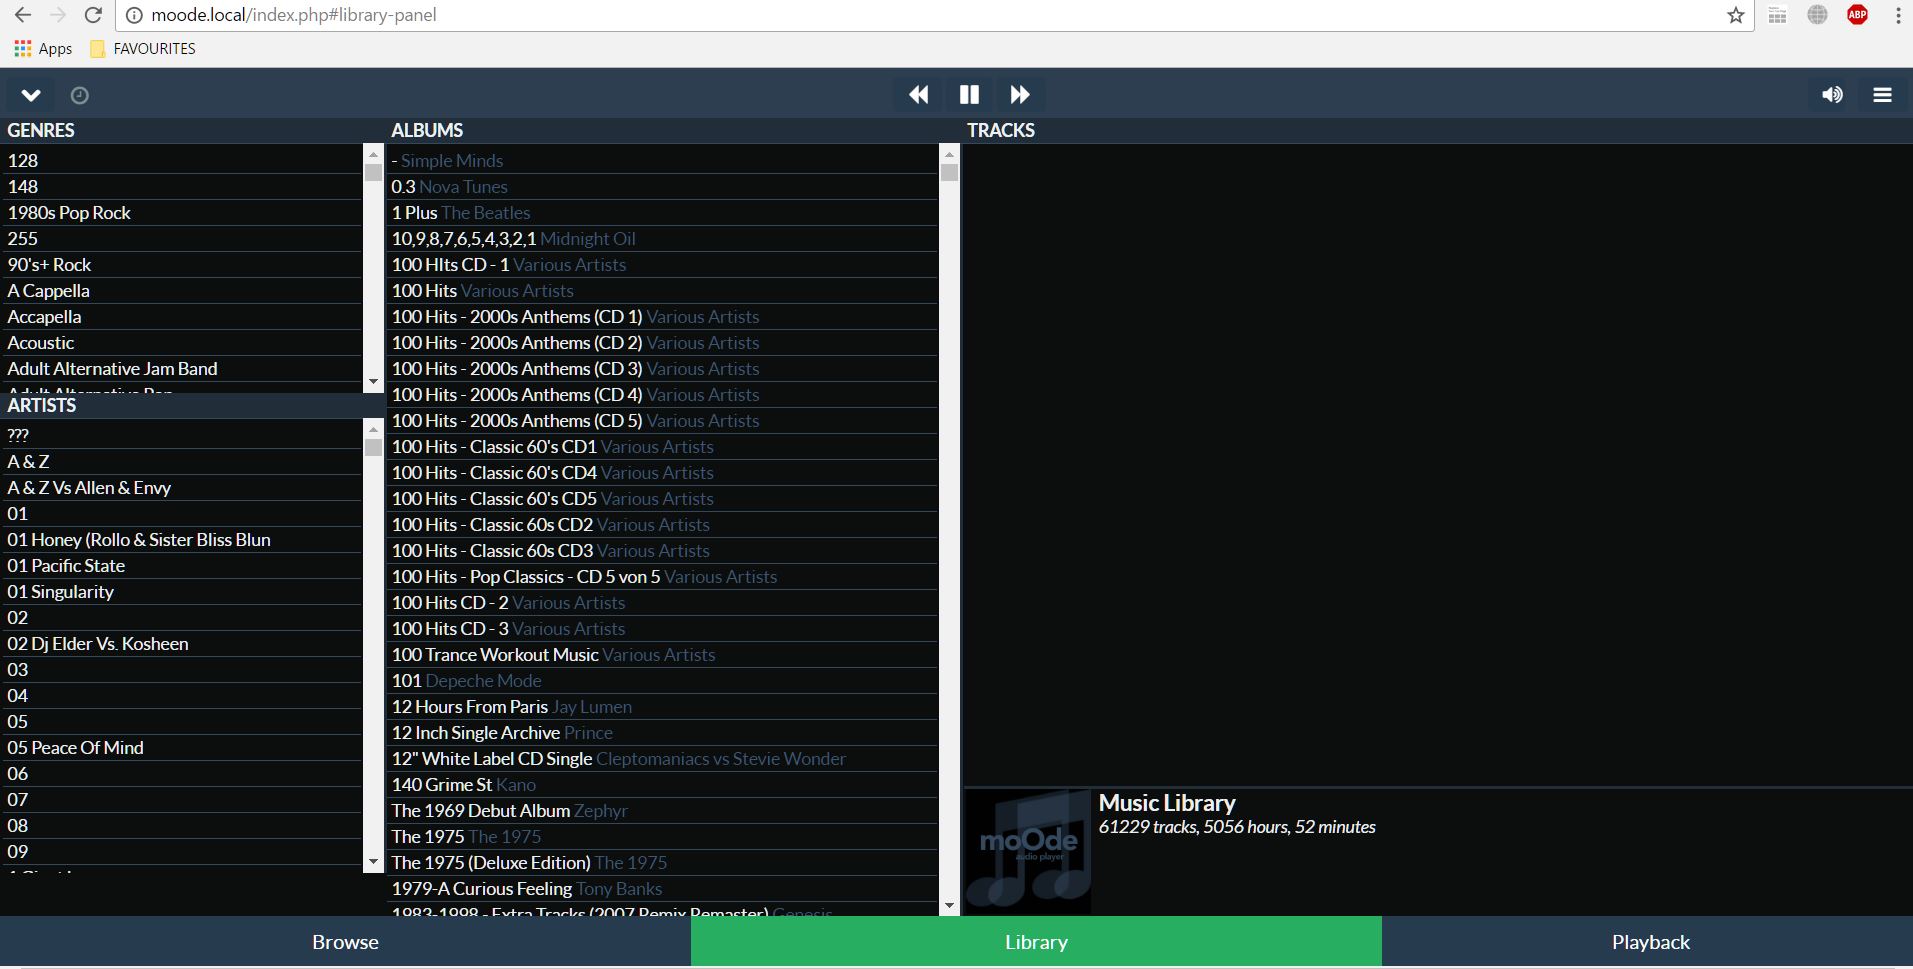Viewport: 1913px width, 969px height.
Task: Click the Genres list scroll-up arrow
Action: pos(373,154)
